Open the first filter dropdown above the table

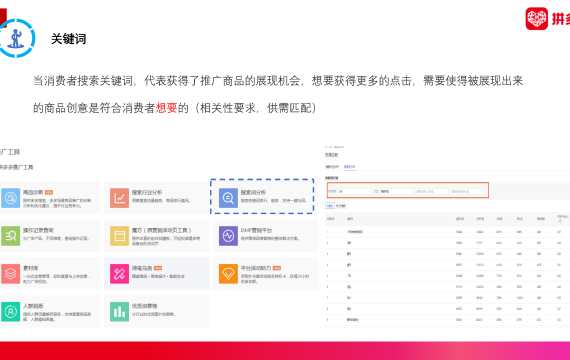[354, 191]
